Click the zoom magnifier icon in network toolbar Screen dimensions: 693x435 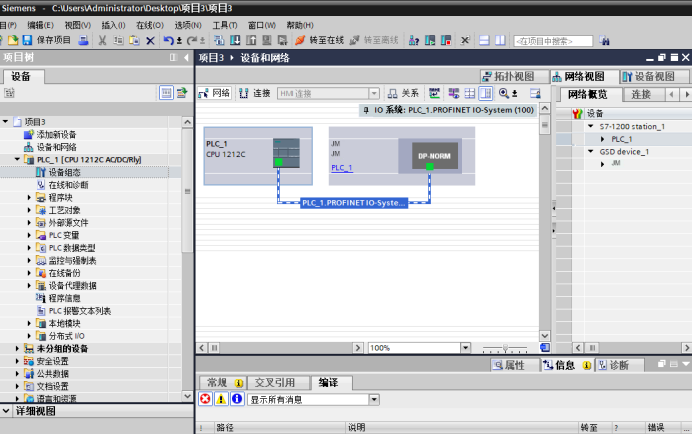(x=503, y=93)
